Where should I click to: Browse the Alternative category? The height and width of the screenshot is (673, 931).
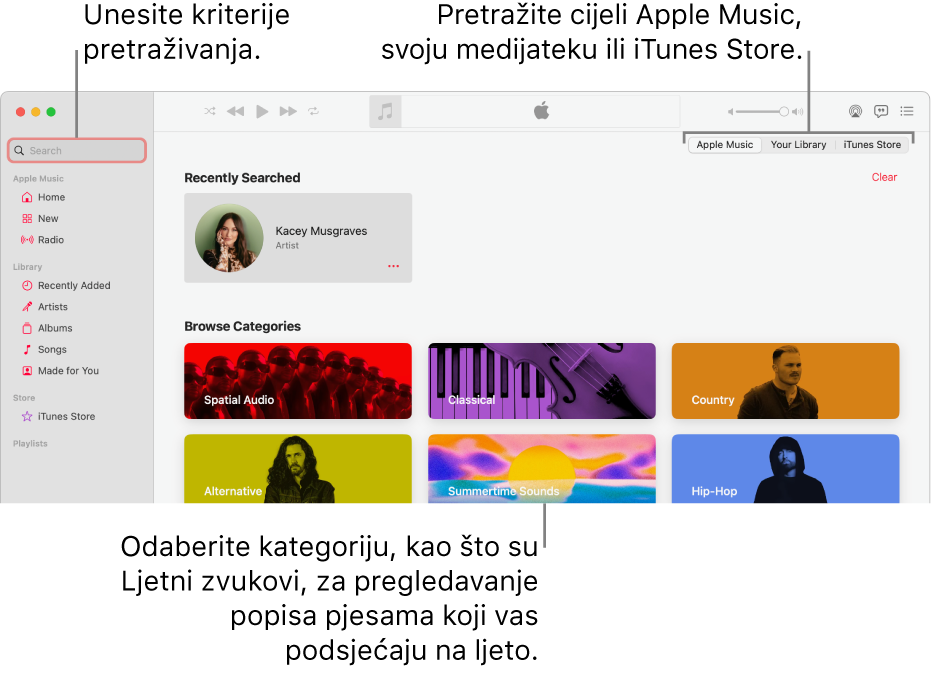pyautogui.click(x=298, y=469)
